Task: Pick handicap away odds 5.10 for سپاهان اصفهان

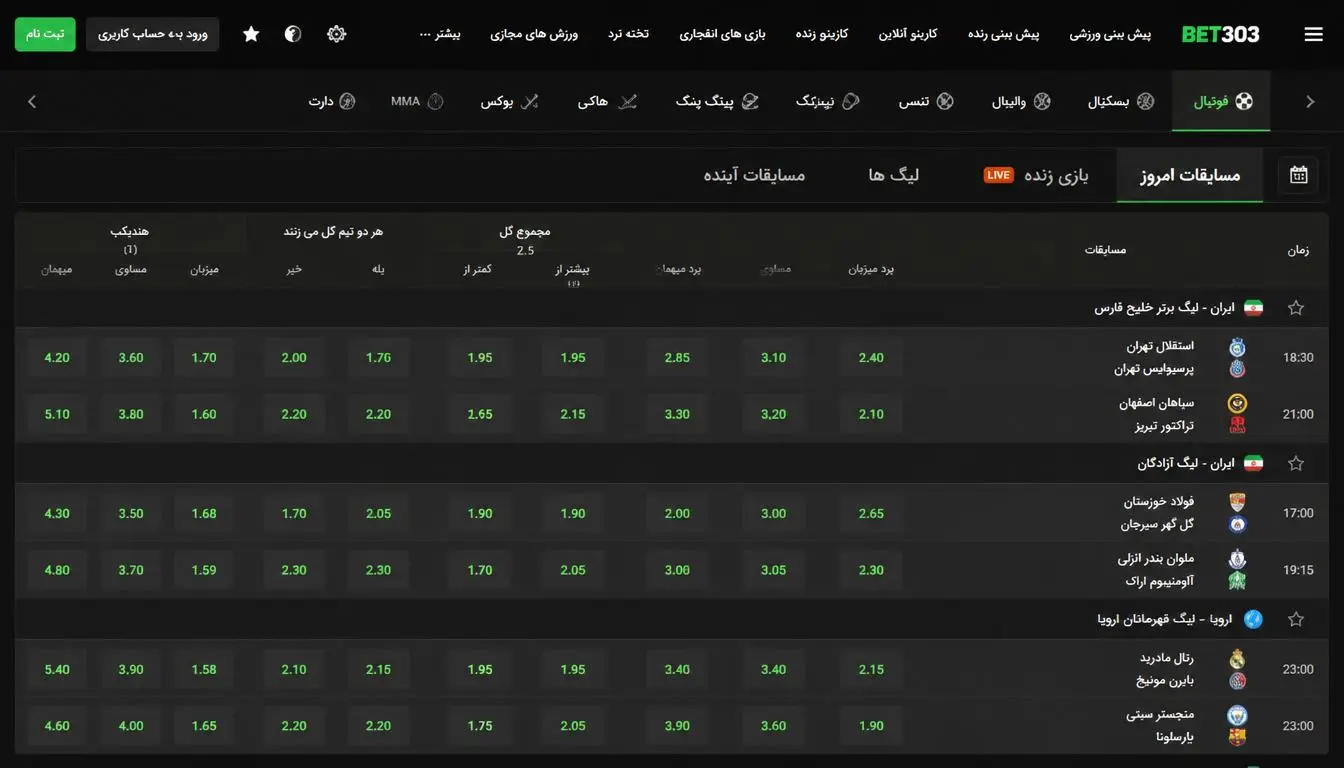Action: (57, 414)
